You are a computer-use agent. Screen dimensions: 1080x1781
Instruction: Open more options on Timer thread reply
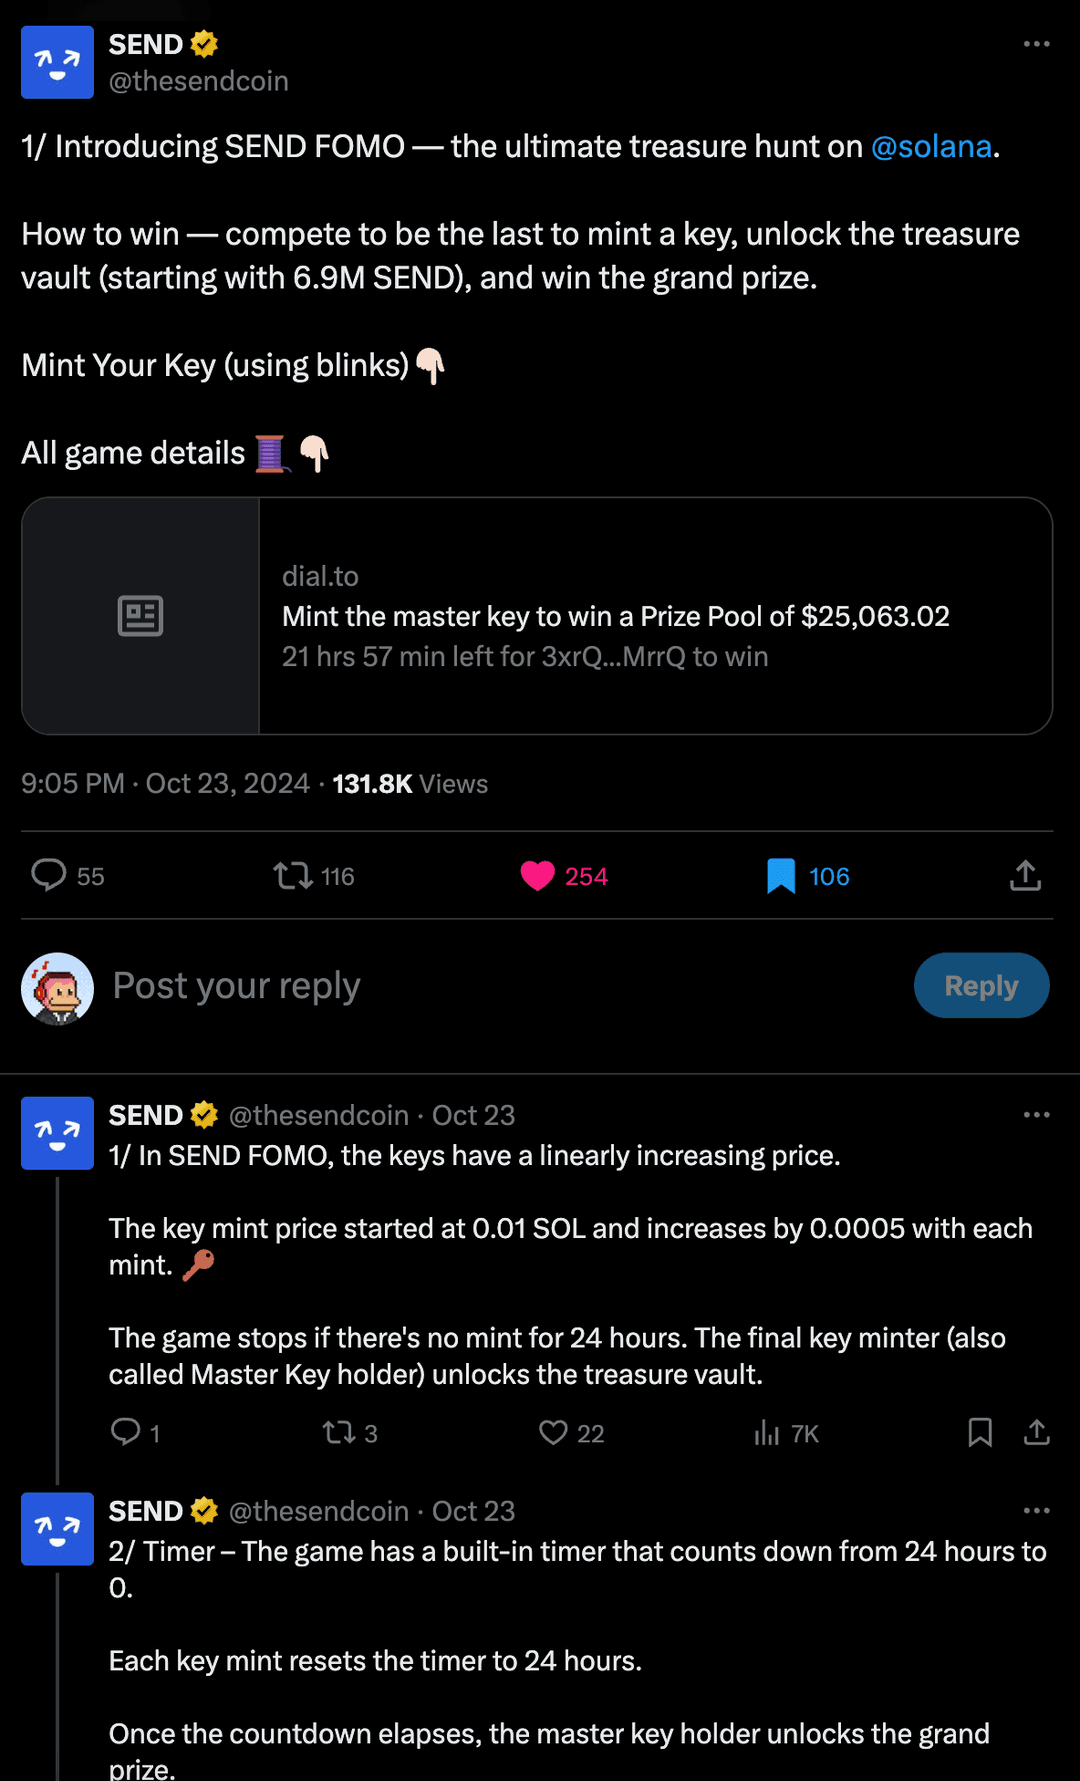coord(1036,1511)
